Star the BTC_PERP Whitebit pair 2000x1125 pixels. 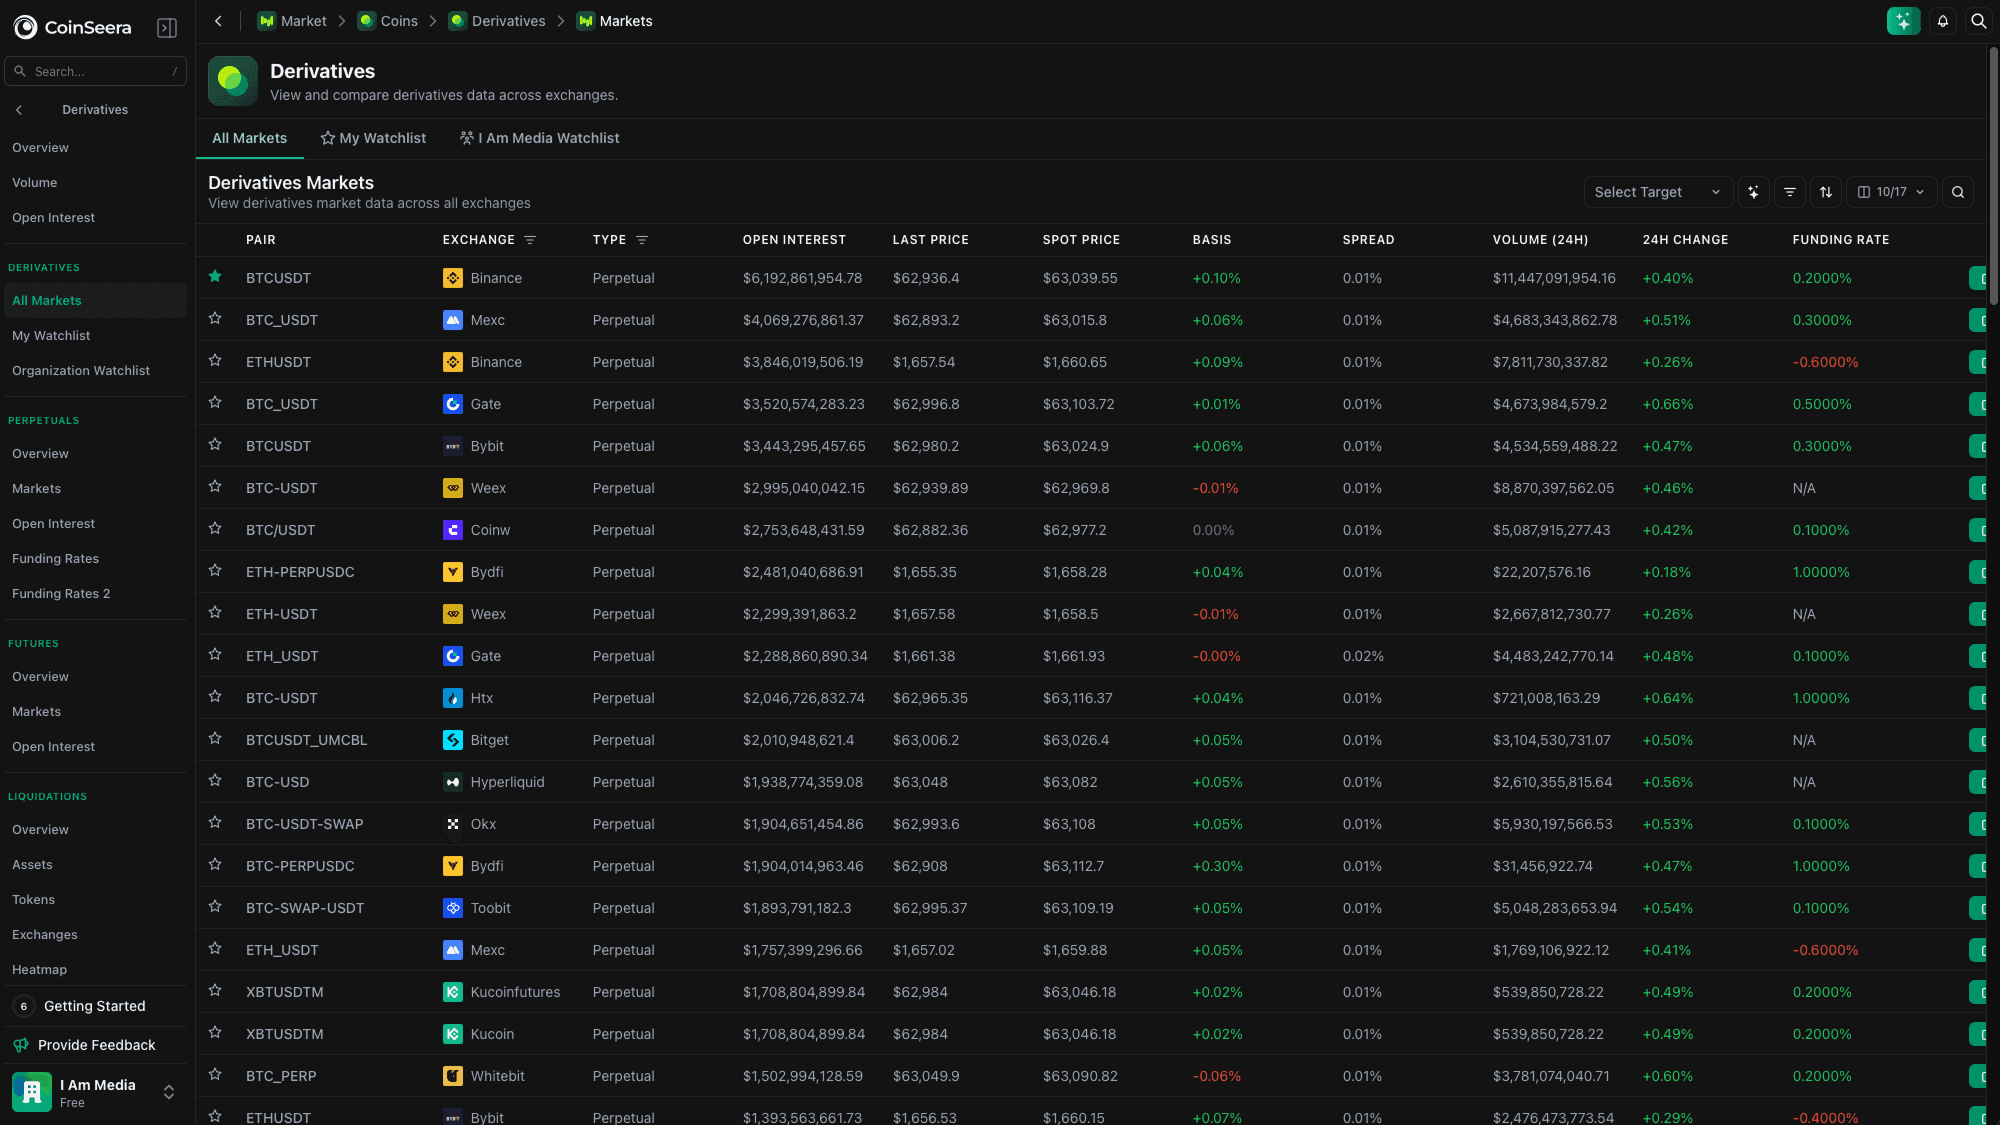click(x=215, y=1075)
